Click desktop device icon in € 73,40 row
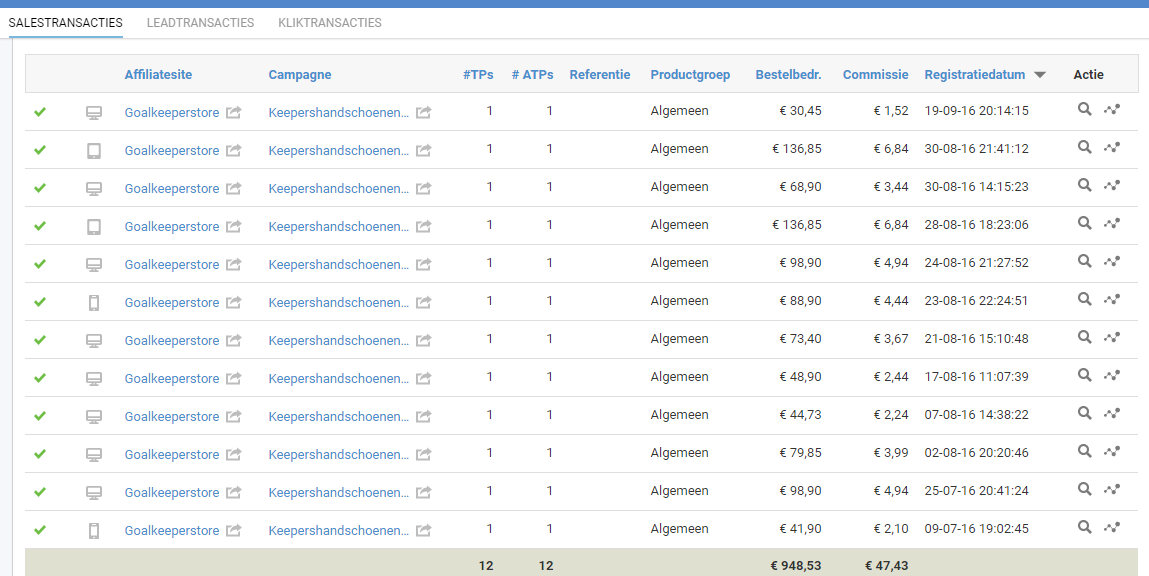 94,341
